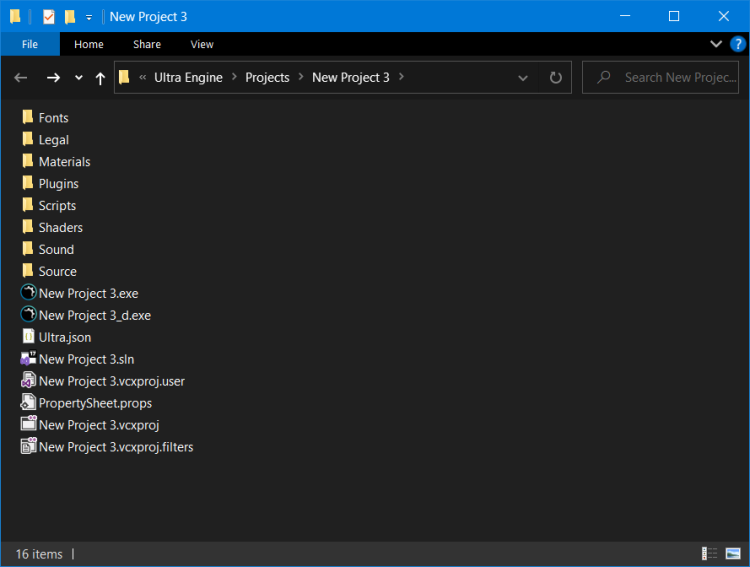Click the Refresh button in address bar

click(x=556, y=78)
